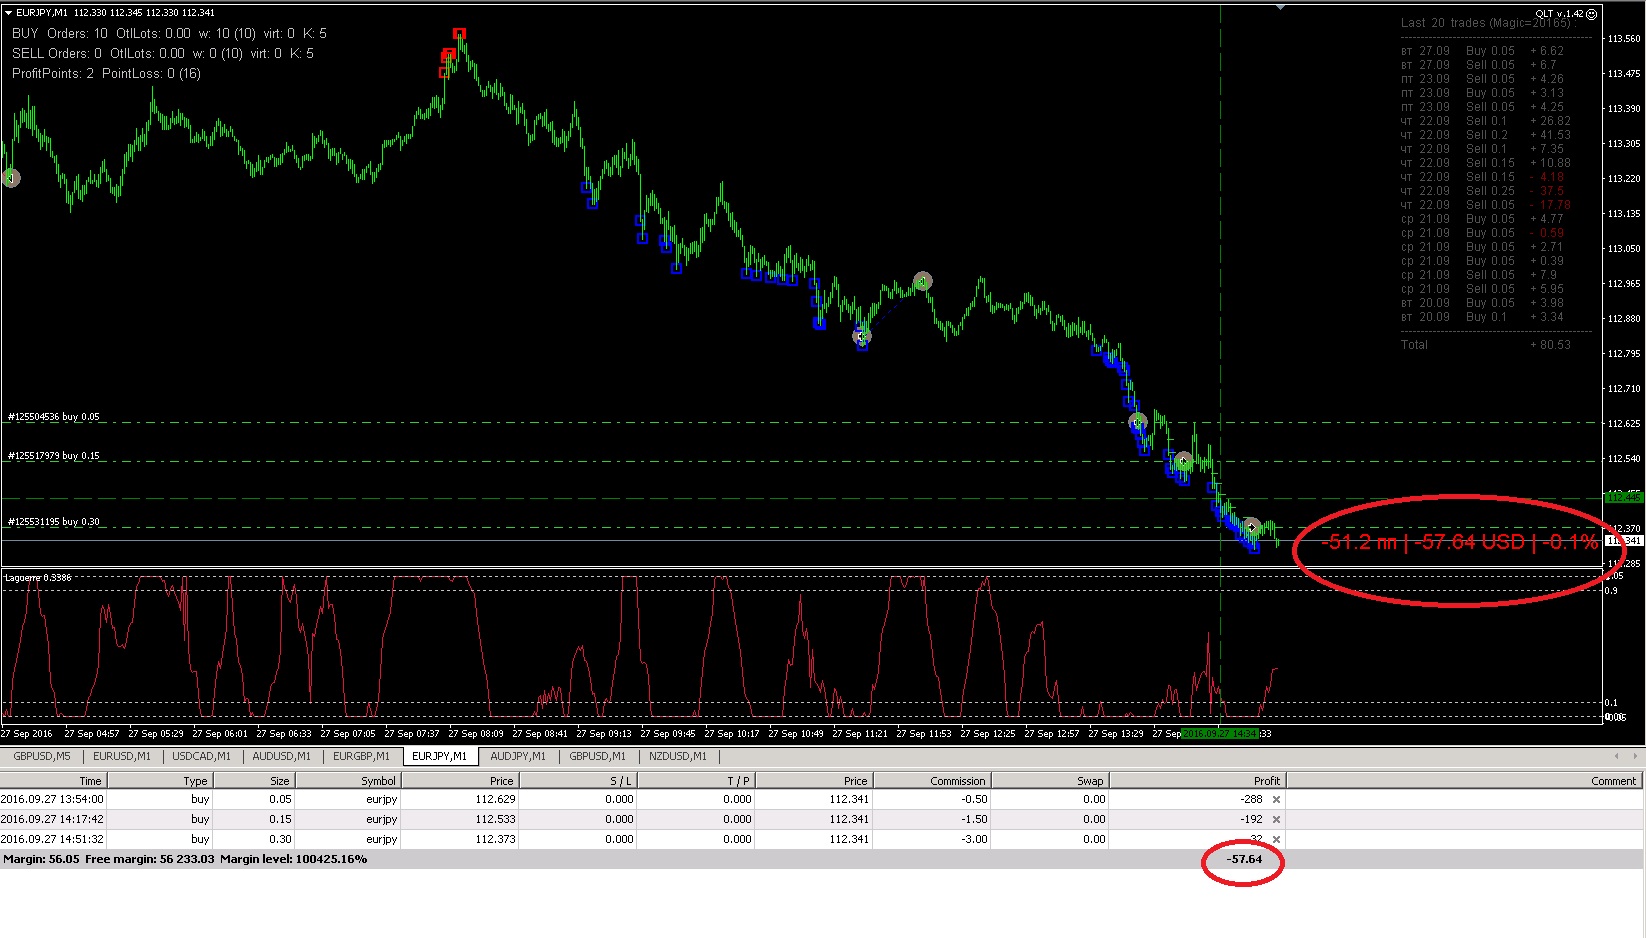
Task: Click the 'Last 20 trades (Magic=20165)' header
Action: (x=1486, y=23)
